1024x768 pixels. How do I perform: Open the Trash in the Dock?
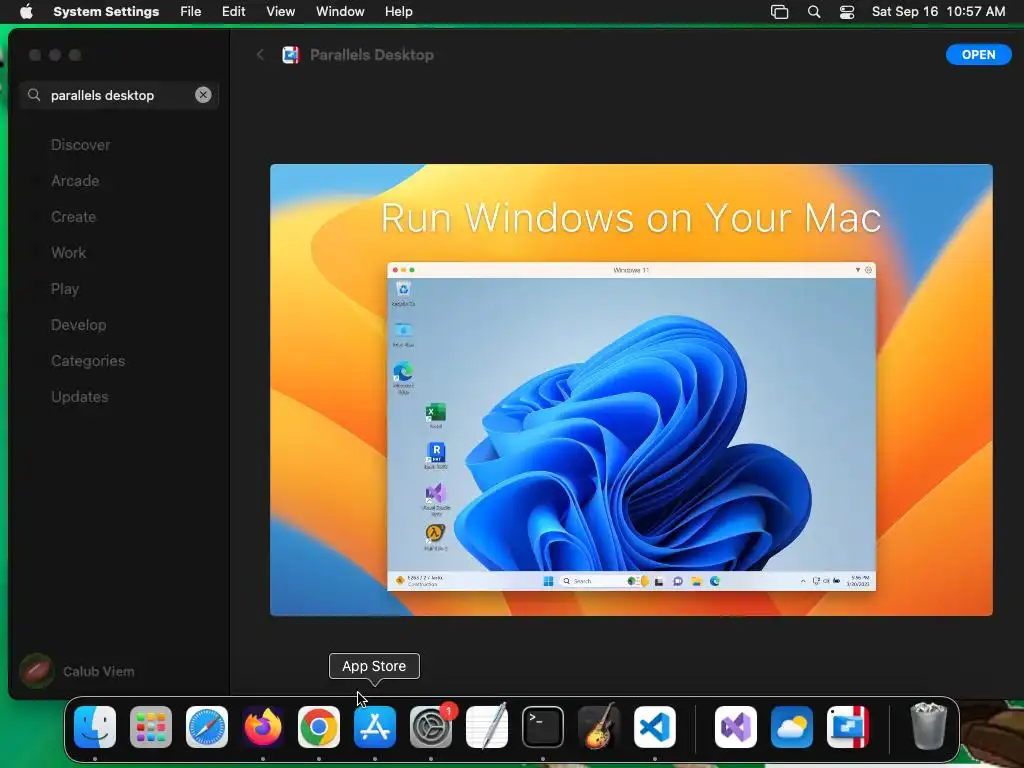(x=929, y=726)
